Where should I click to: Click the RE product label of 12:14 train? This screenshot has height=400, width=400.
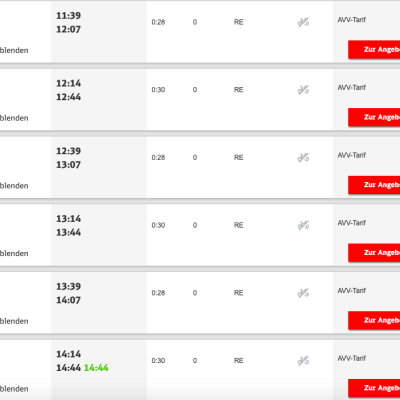pos(238,90)
